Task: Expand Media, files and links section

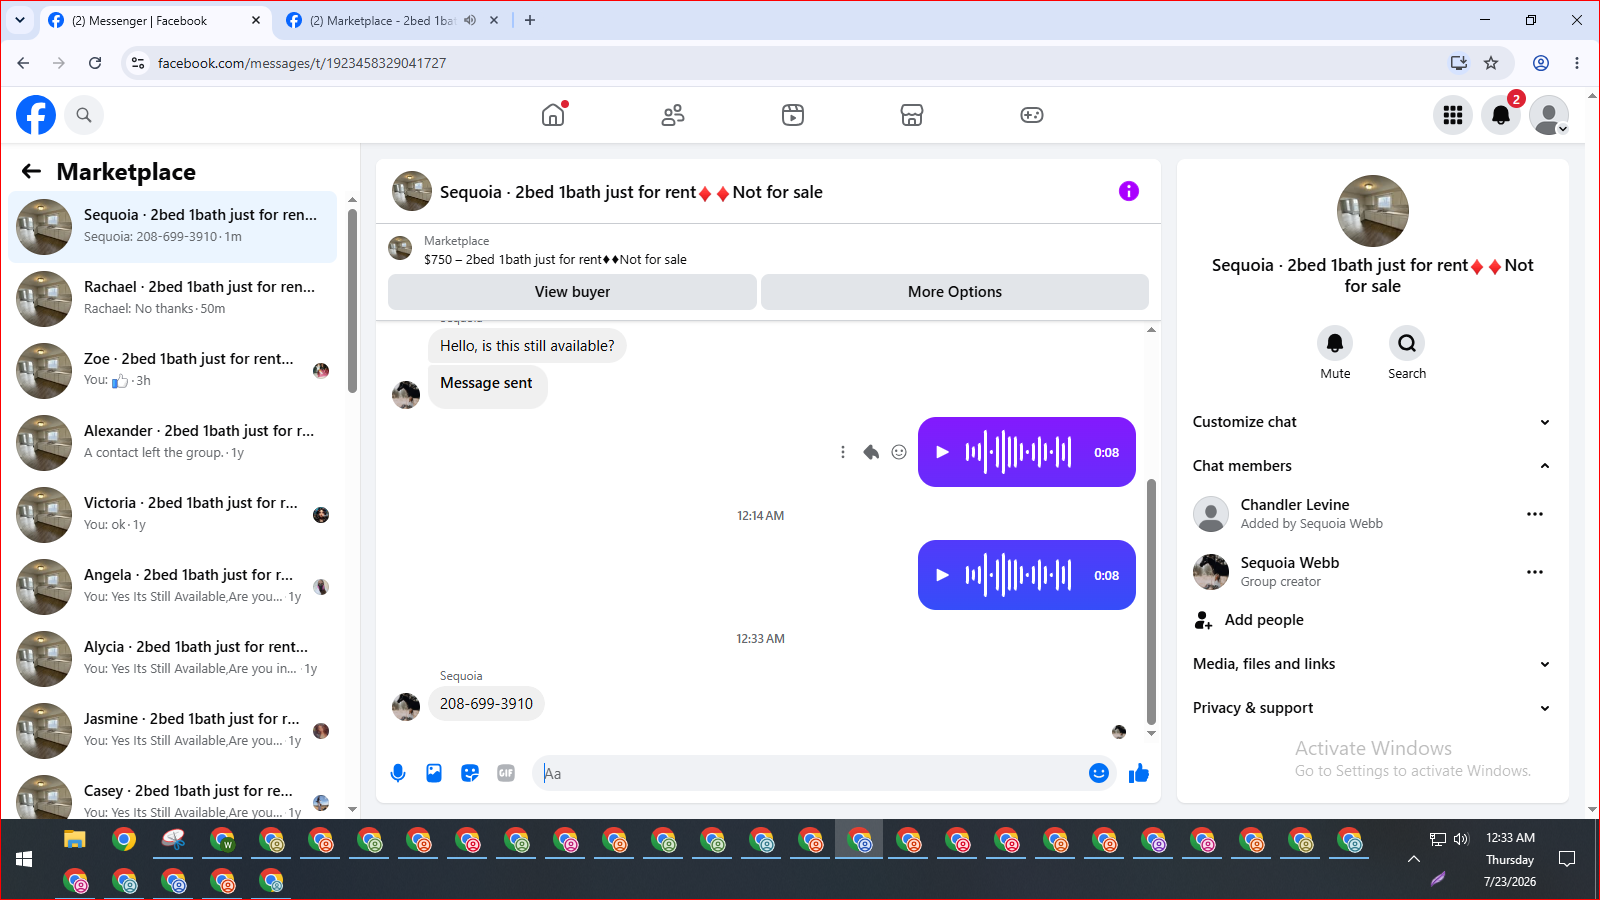Action: [1372, 664]
